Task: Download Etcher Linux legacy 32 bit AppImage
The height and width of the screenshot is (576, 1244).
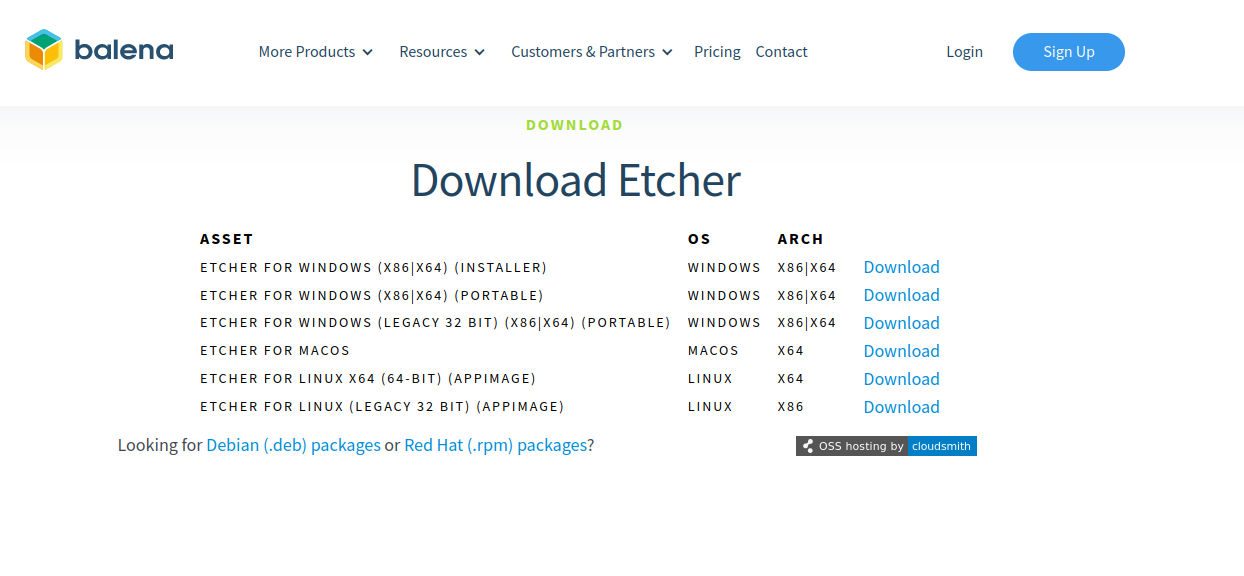Action: click(x=901, y=407)
